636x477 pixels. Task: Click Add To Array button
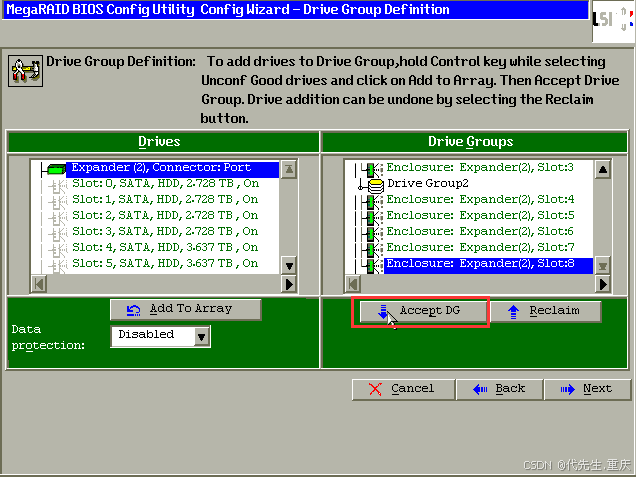pos(186,310)
